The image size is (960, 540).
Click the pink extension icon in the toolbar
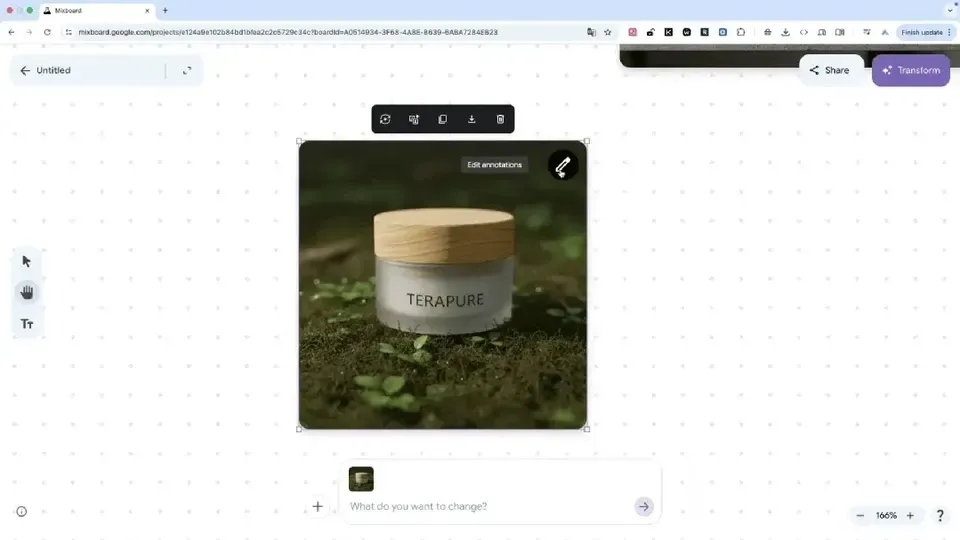click(x=632, y=32)
